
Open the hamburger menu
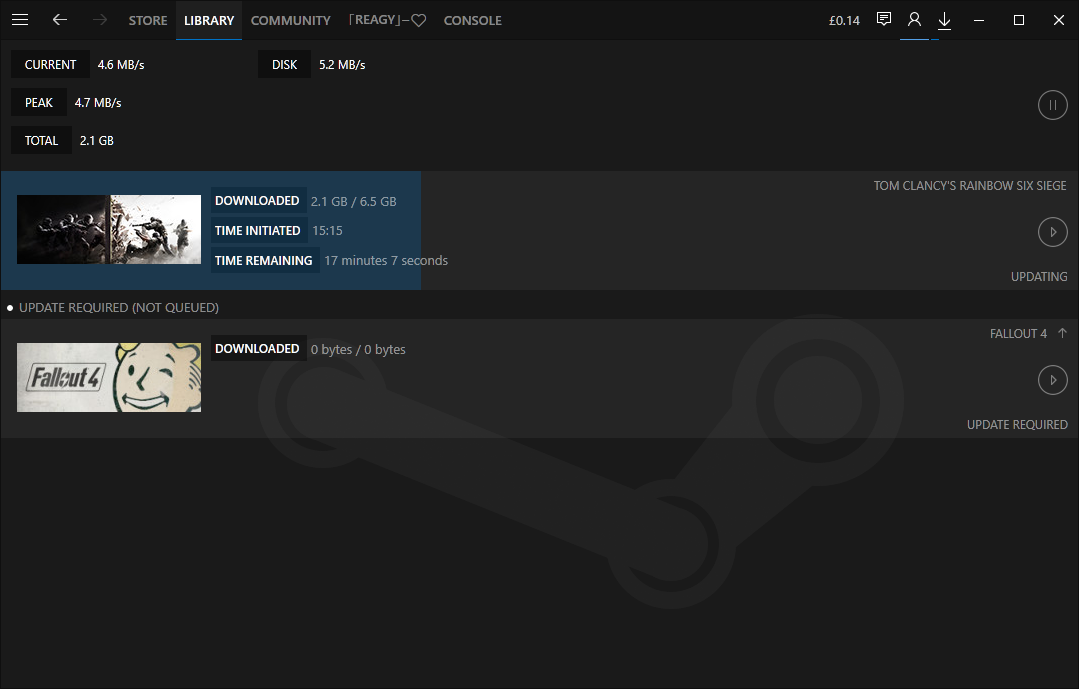point(20,20)
